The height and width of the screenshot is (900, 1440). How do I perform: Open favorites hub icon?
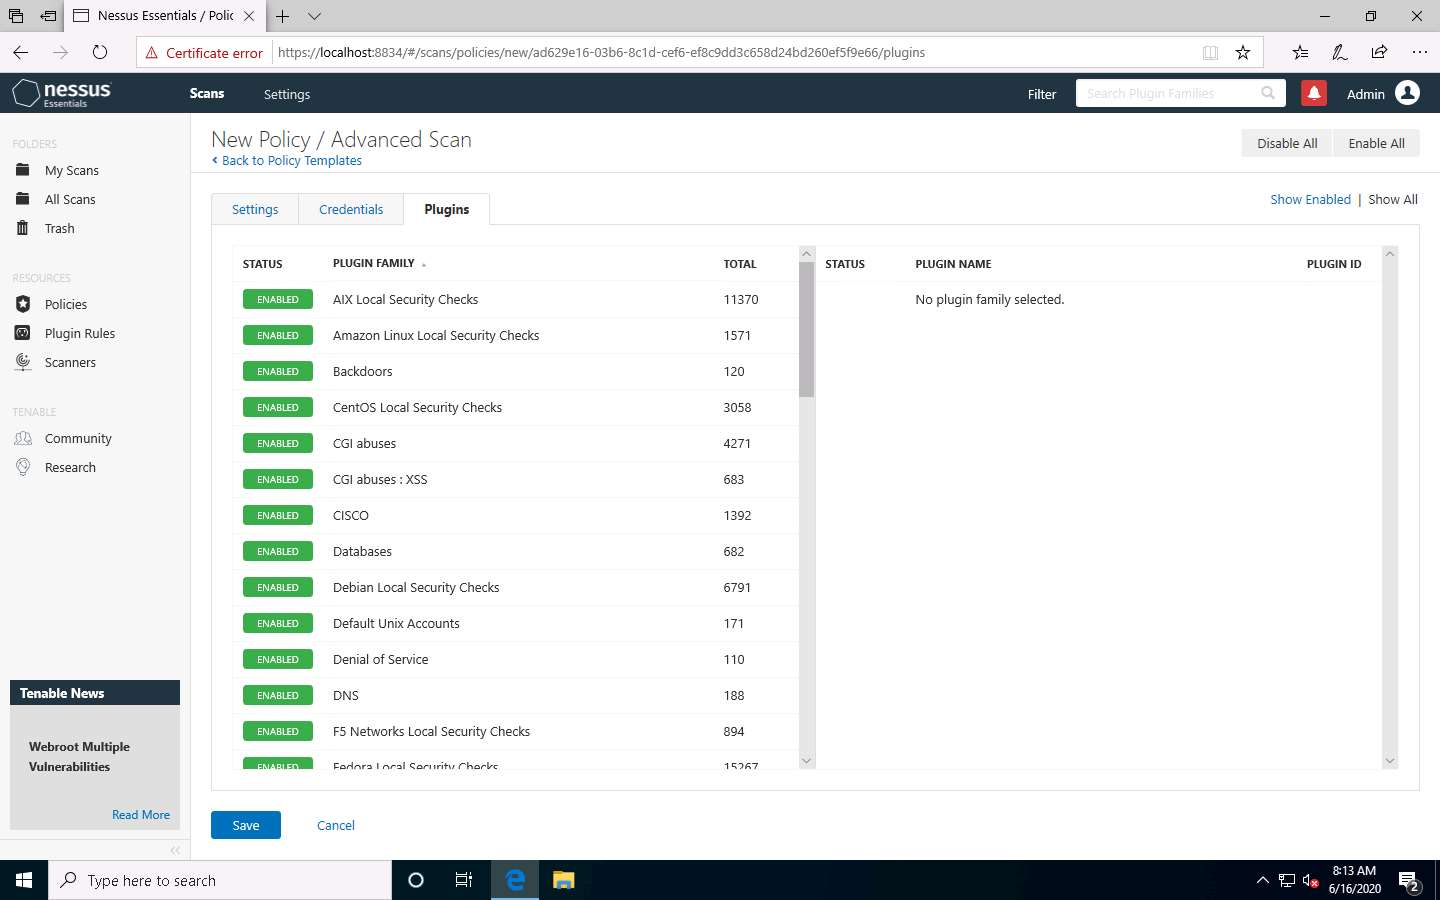click(x=1299, y=52)
